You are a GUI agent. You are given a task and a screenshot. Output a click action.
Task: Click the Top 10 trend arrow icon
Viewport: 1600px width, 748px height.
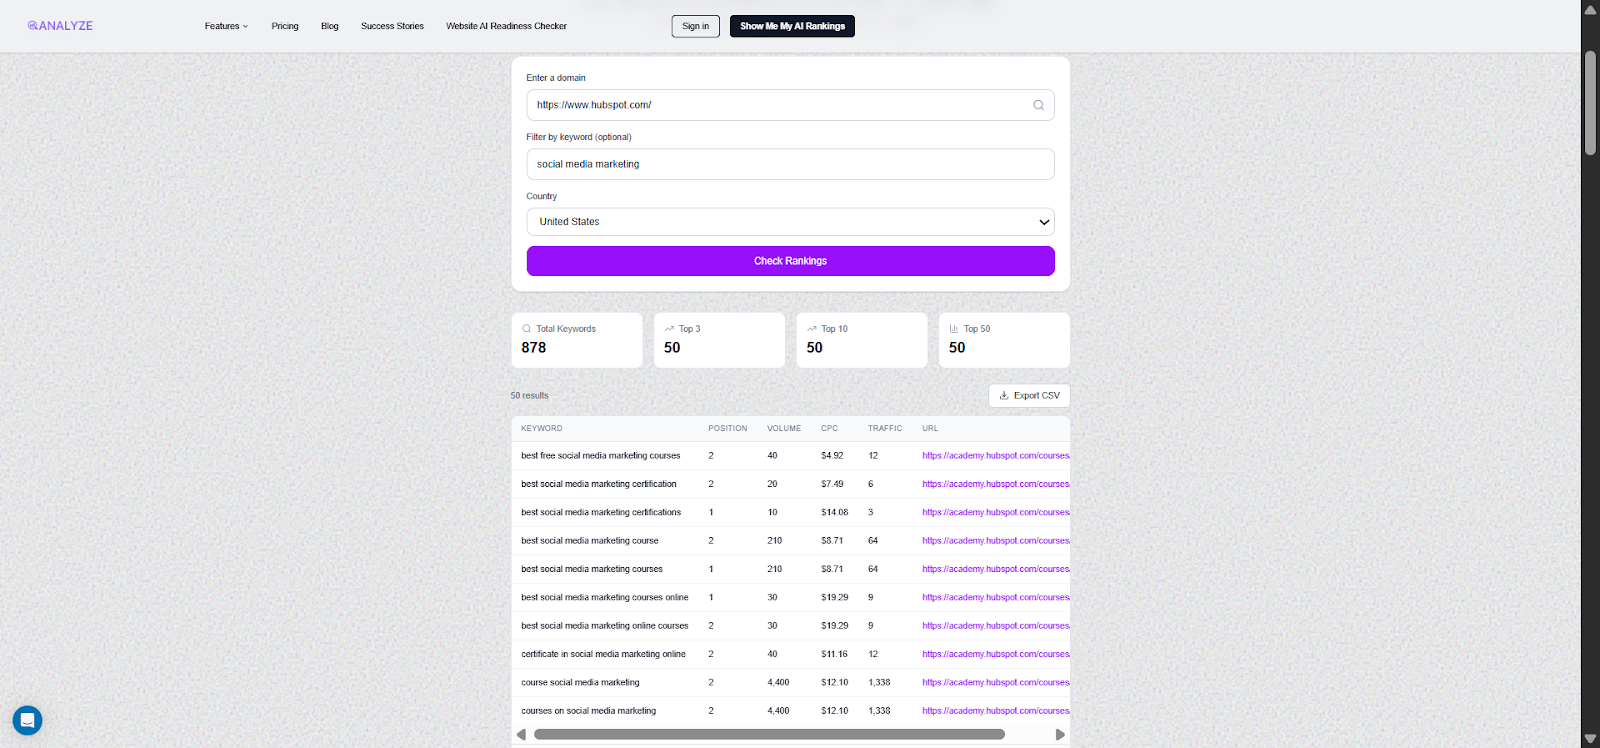coord(812,329)
